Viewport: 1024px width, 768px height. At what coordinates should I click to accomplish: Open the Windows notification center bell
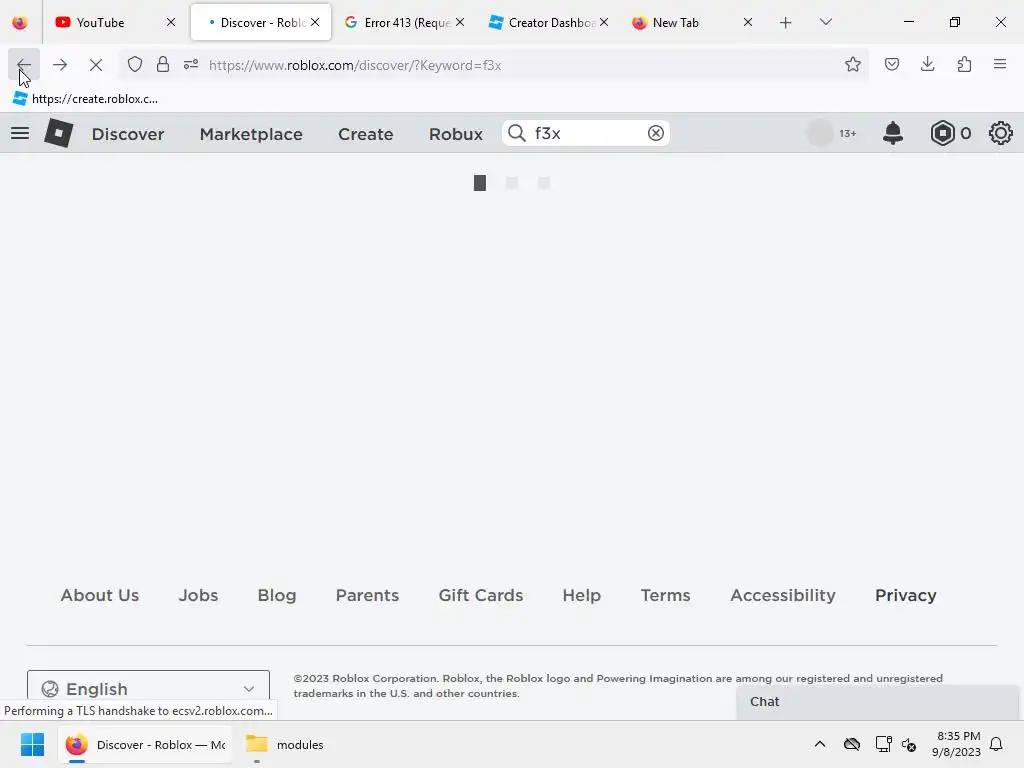click(x=996, y=744)
